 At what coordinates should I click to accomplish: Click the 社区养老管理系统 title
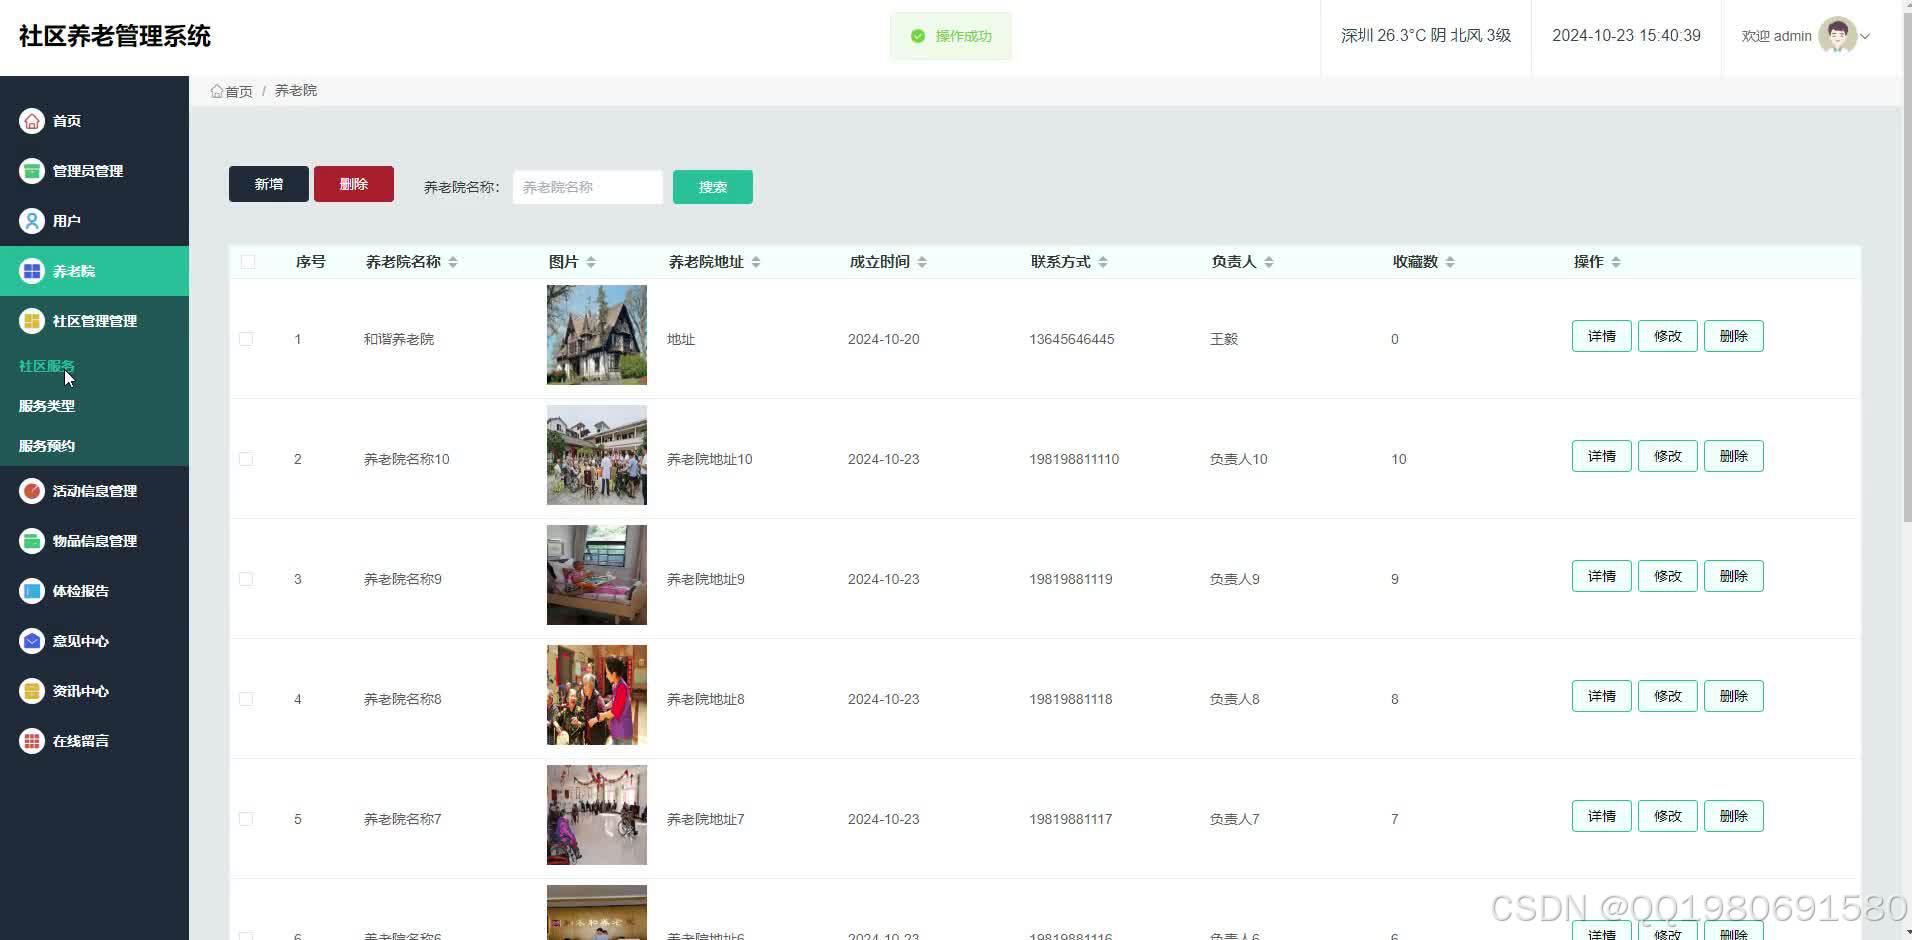[x=115, y=36]
